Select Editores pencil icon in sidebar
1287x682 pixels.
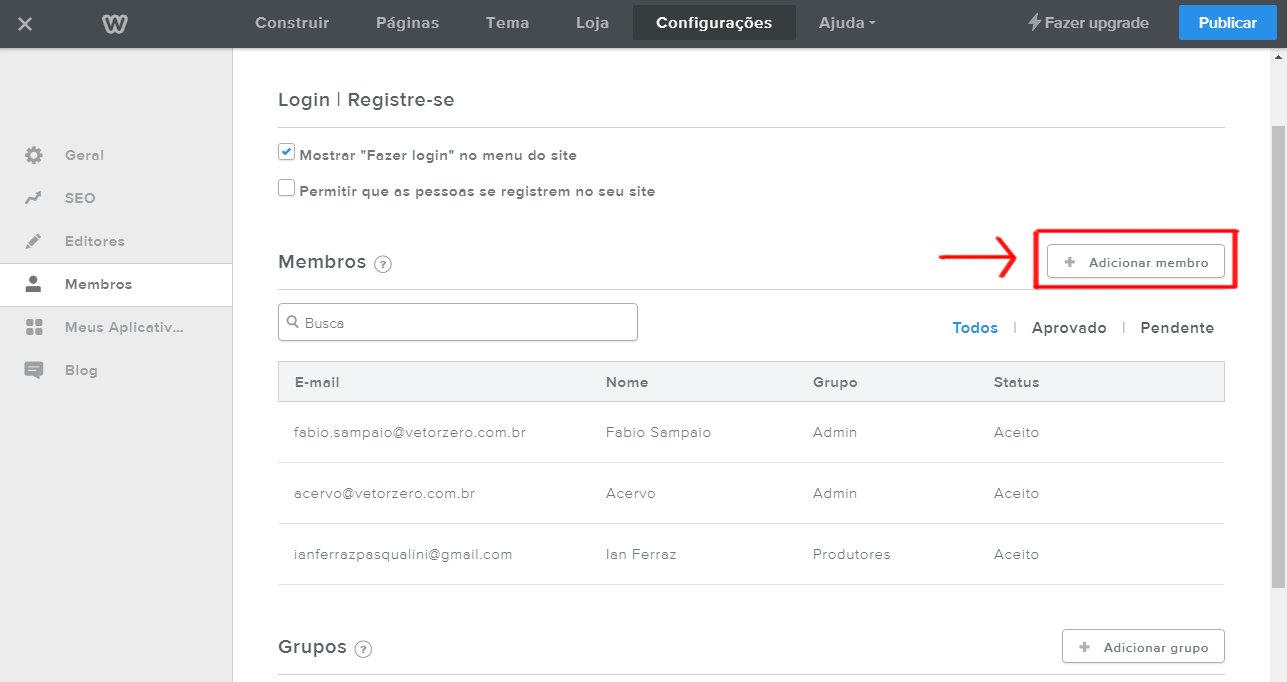pyautogui.click(x=34, y=241)
